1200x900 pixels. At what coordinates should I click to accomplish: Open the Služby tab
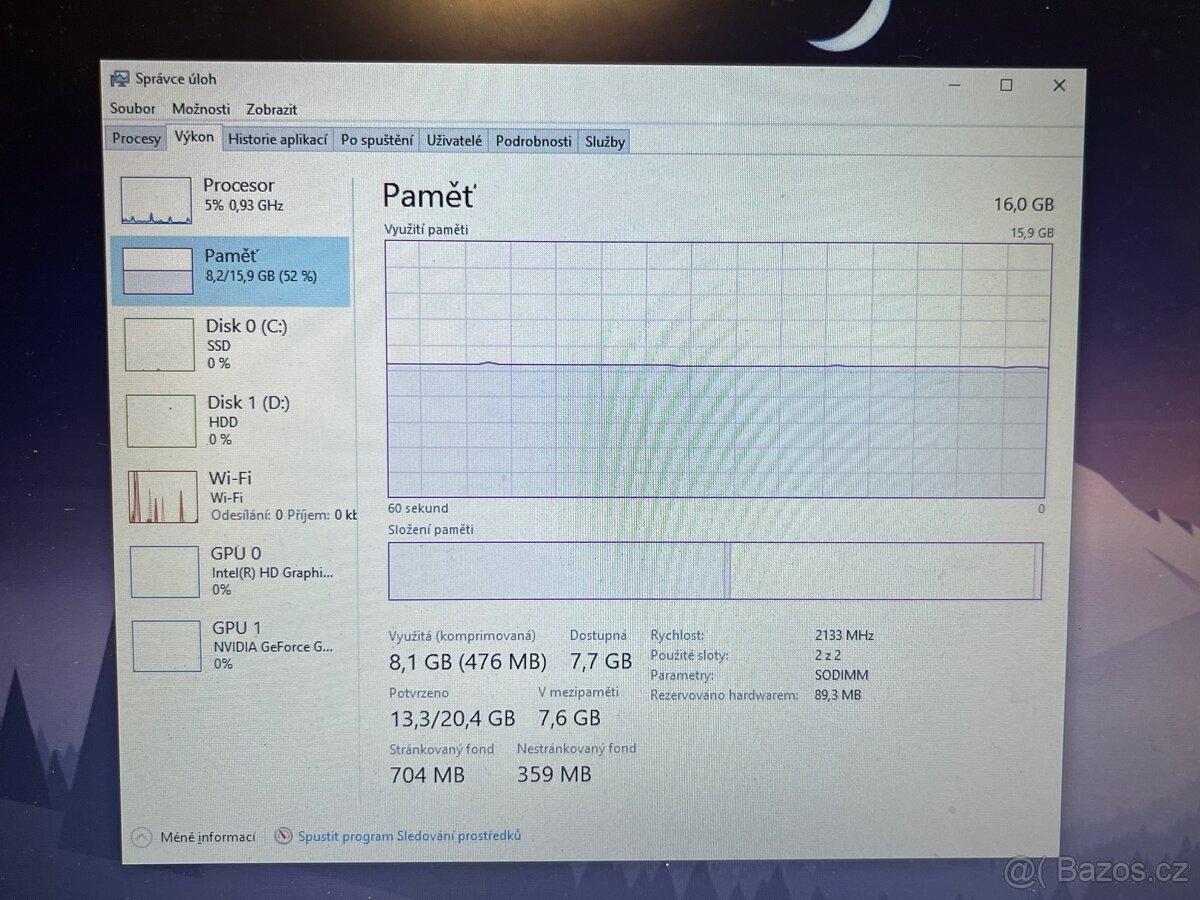coord(604,142)
